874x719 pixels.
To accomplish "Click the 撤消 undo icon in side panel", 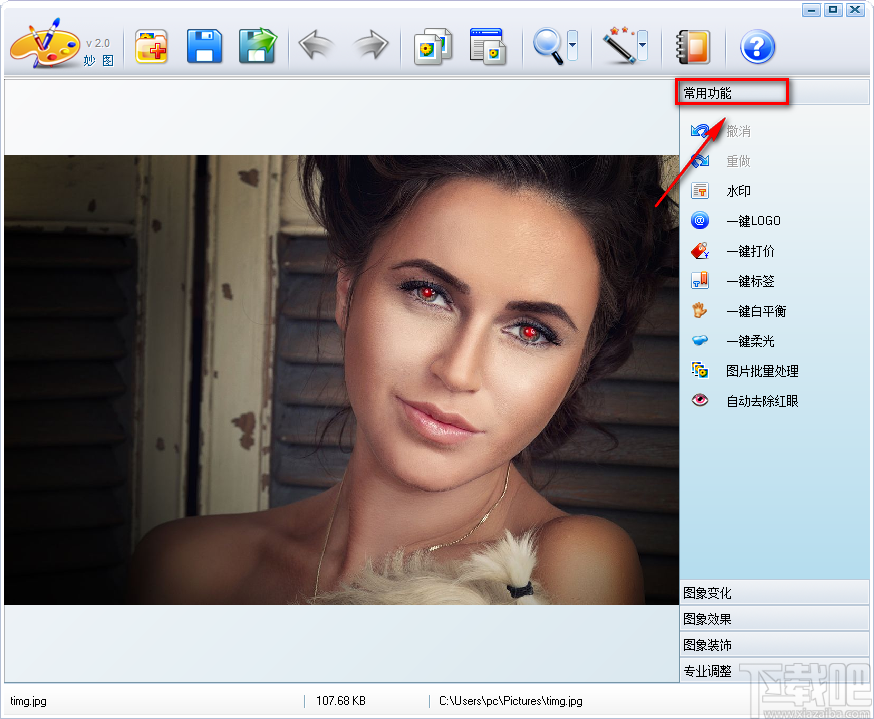I will pos(700,131).
